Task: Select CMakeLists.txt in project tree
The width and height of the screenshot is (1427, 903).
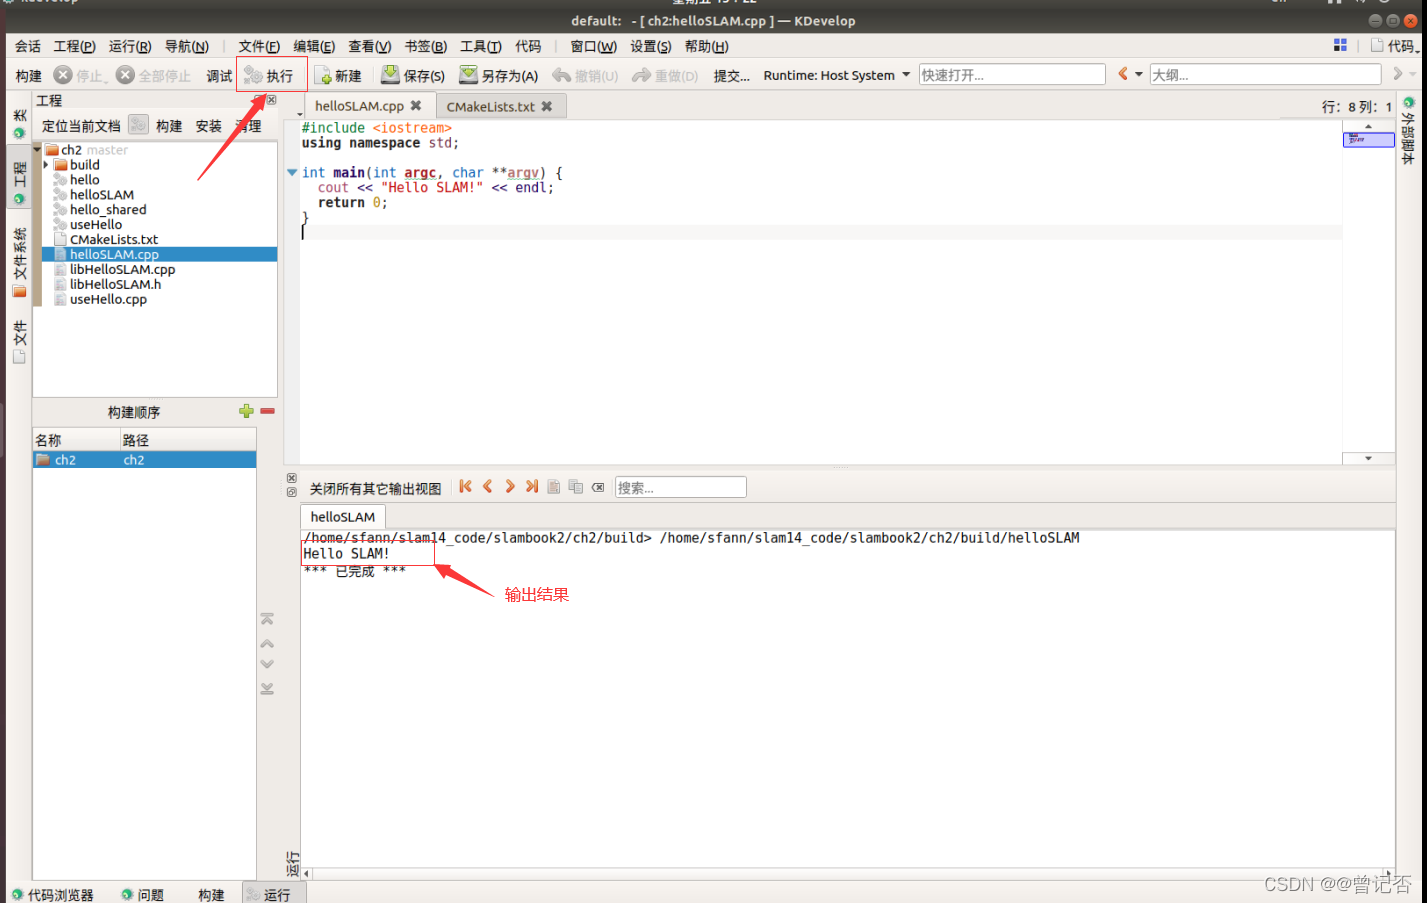Action: (x=114, y=239)
